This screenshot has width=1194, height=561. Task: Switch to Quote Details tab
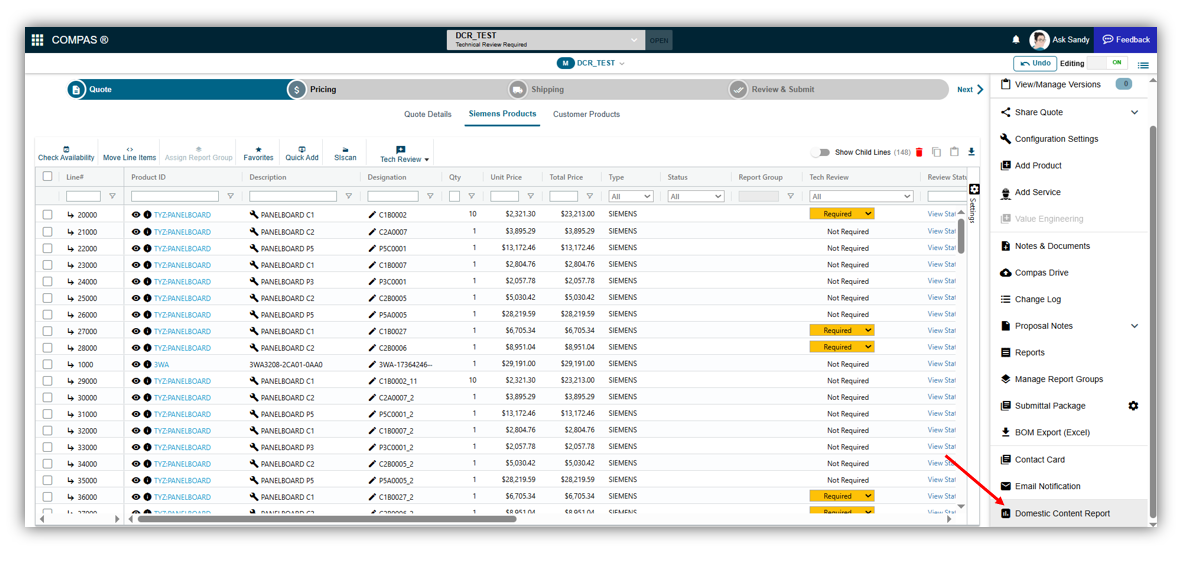427,114
